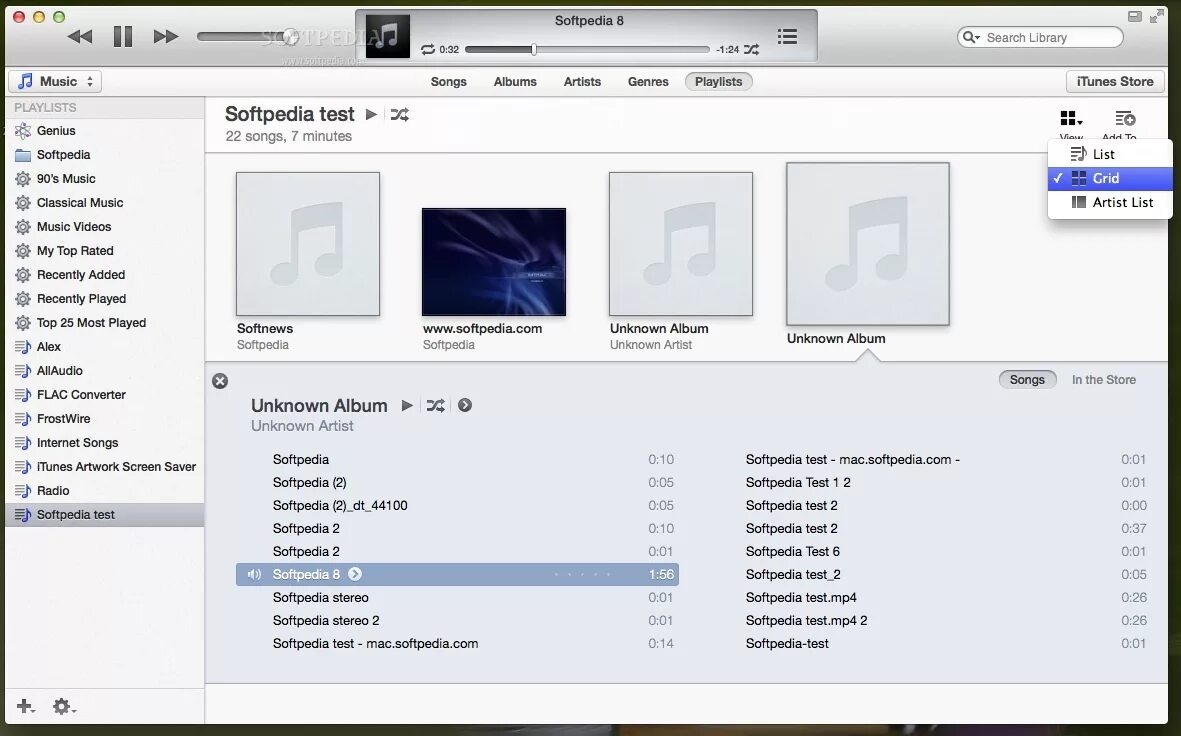
Task: Click the playback progress bar
Action: (587, 50)
